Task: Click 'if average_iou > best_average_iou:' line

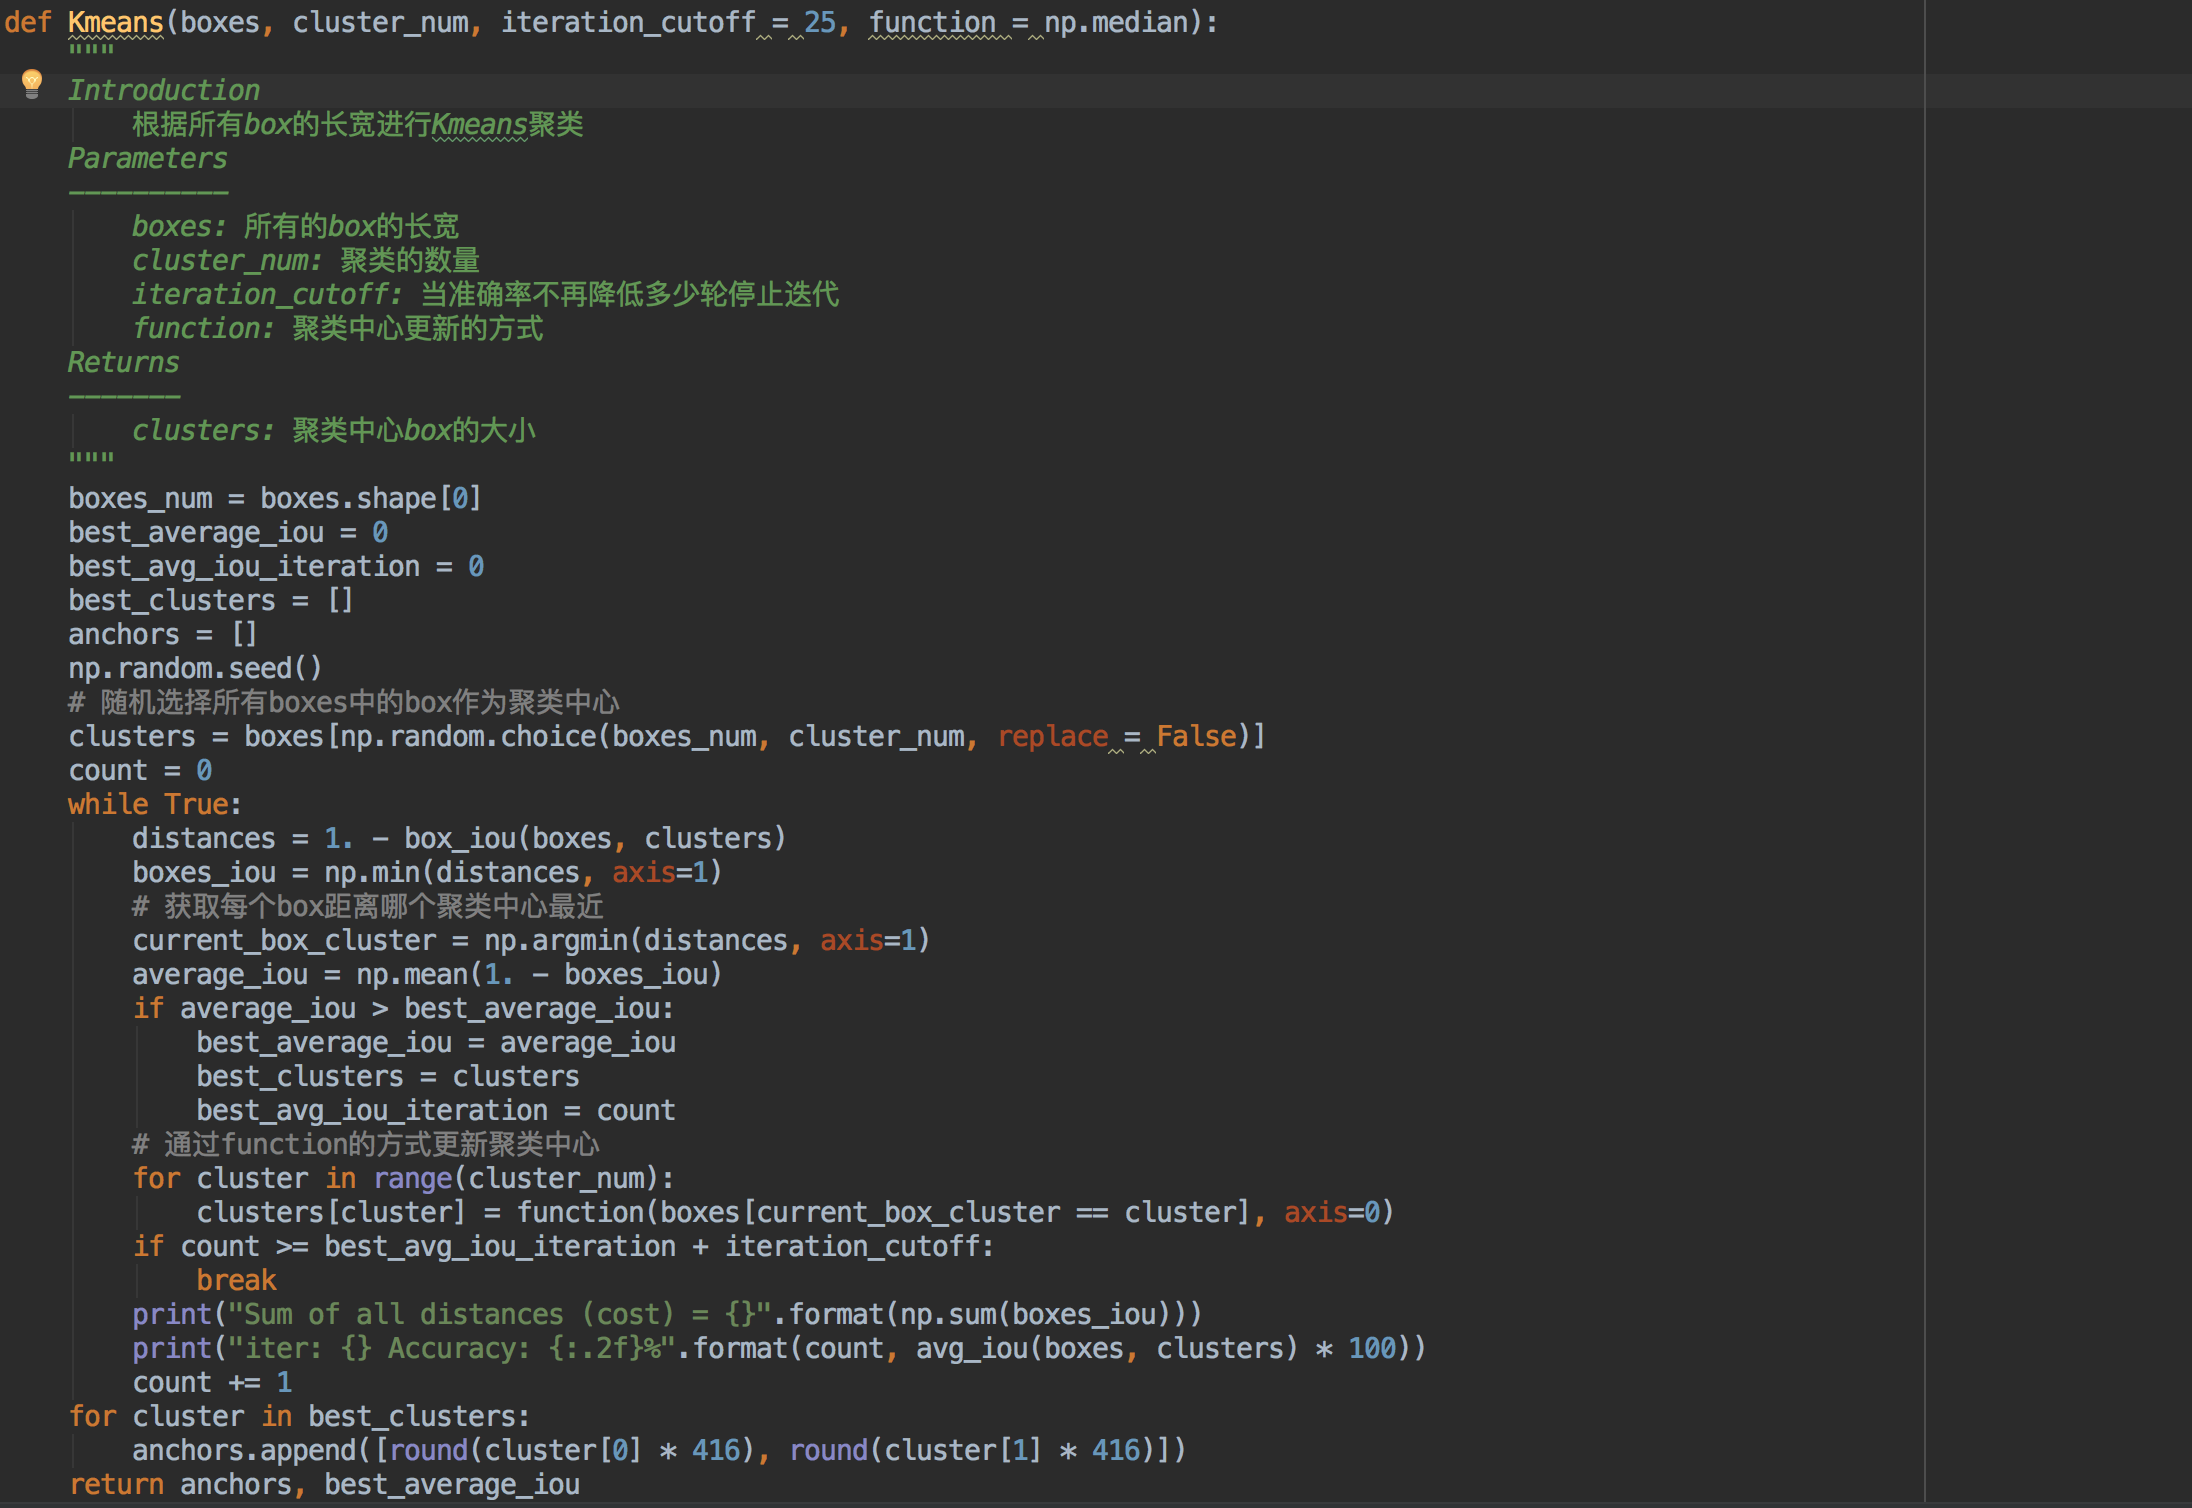Action: (x=403, y=1008)
